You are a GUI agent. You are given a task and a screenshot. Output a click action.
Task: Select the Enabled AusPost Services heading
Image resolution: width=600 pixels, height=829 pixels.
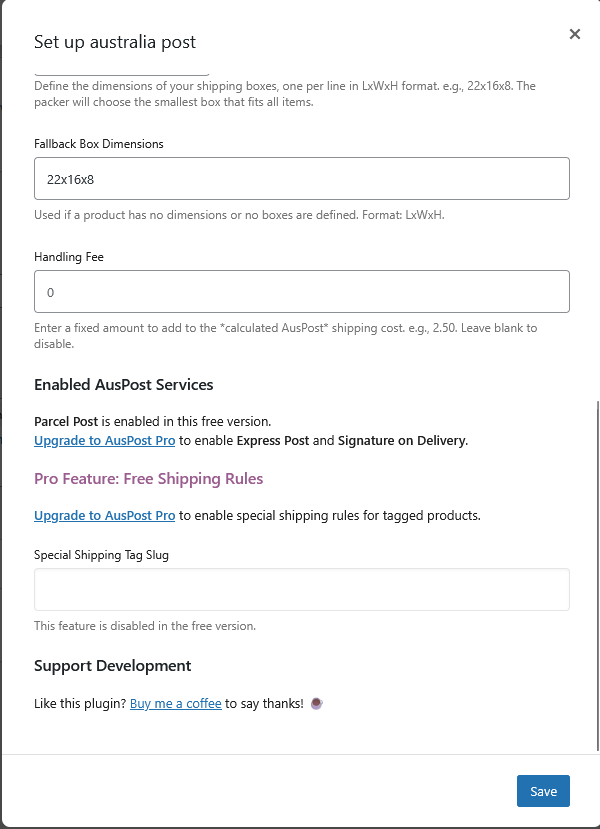click(124, 385)
